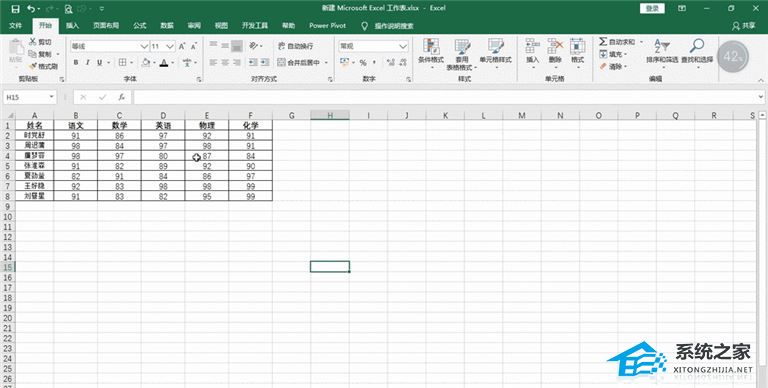
Task: Select column header H
Action: [x=330, y=116]
